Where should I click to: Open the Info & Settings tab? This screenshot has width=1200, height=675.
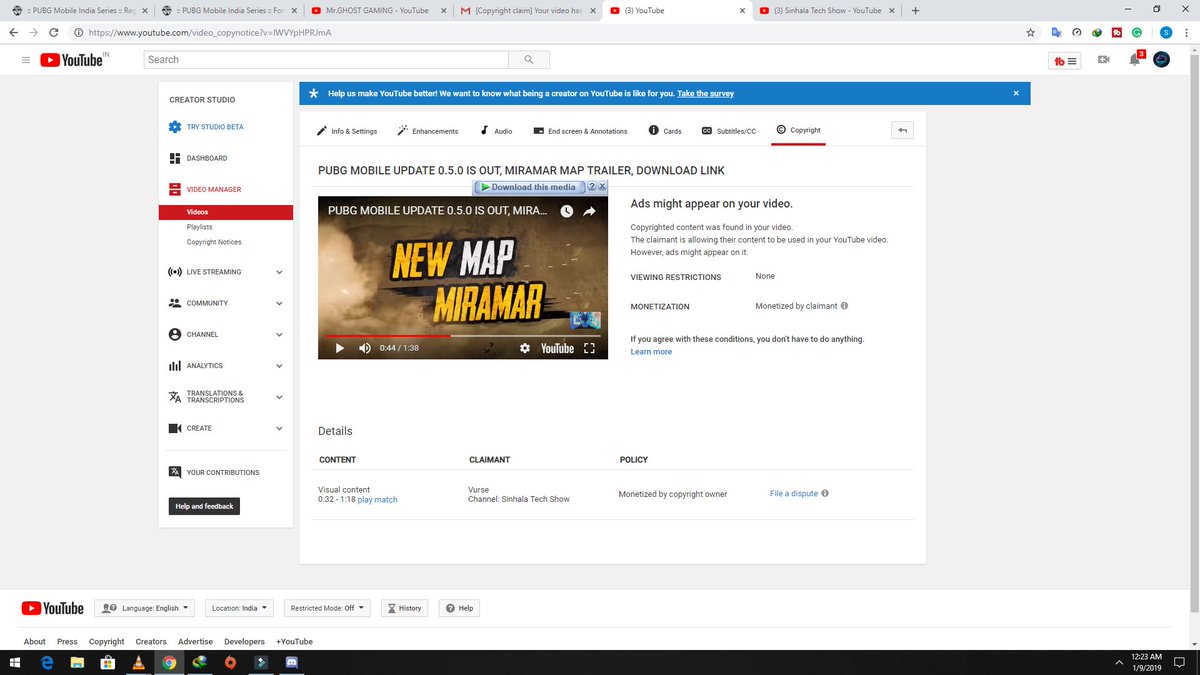(x=347, y=131)
